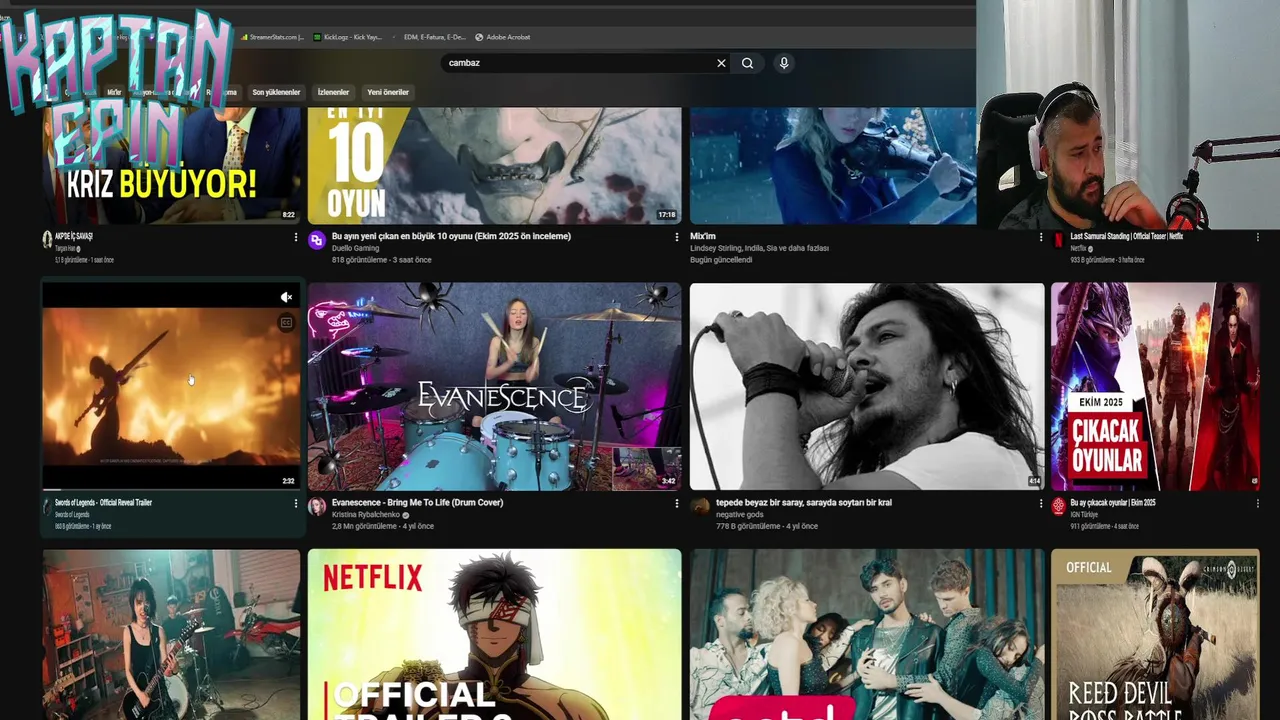Viewport: 1280px width, 720px height.
Task: Open "Last Samurai Standing" teaser title
Action: click(x=1126, y=237)
